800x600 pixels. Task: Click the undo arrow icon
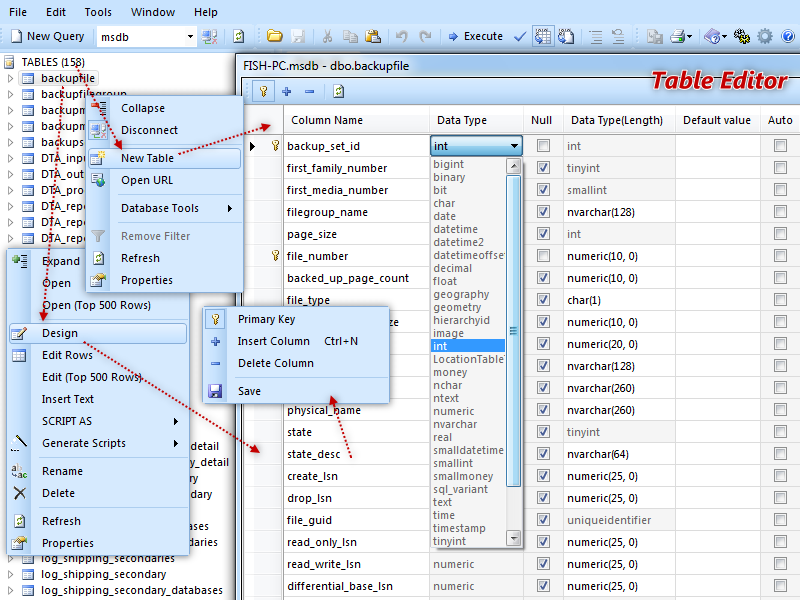(402, 36)
